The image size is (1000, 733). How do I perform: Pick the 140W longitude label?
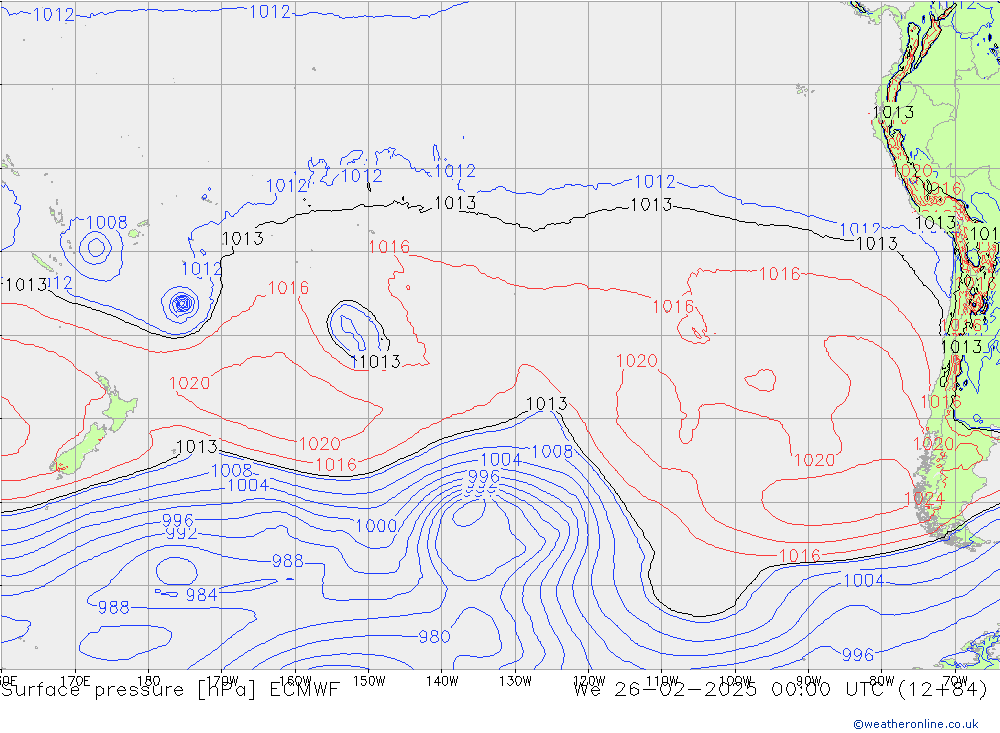[x=442, y=681]
